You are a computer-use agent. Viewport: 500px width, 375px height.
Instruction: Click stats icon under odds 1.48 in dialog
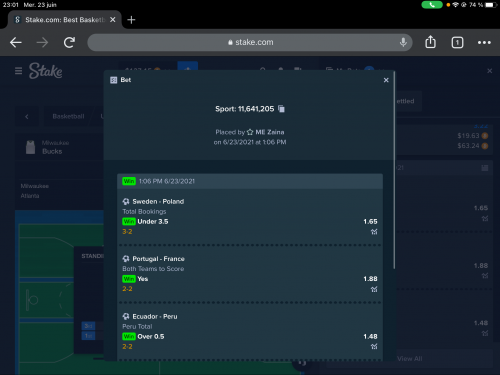click(374, 347)
